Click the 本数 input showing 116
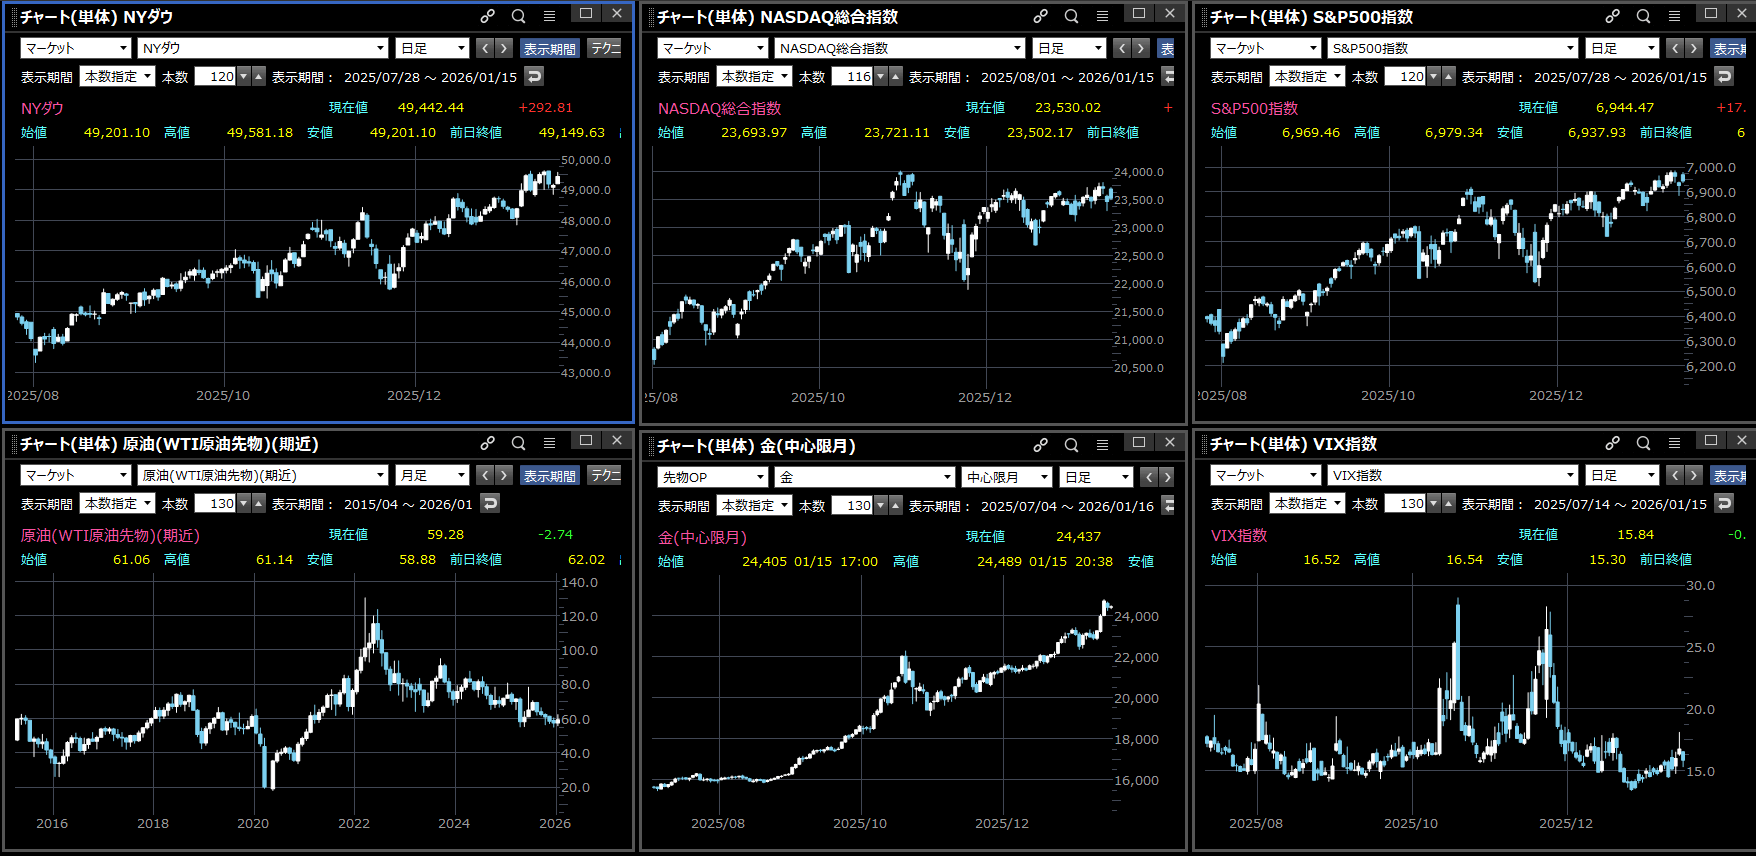The height and width of the screenshot is (856, 1756). click(856, 76)
